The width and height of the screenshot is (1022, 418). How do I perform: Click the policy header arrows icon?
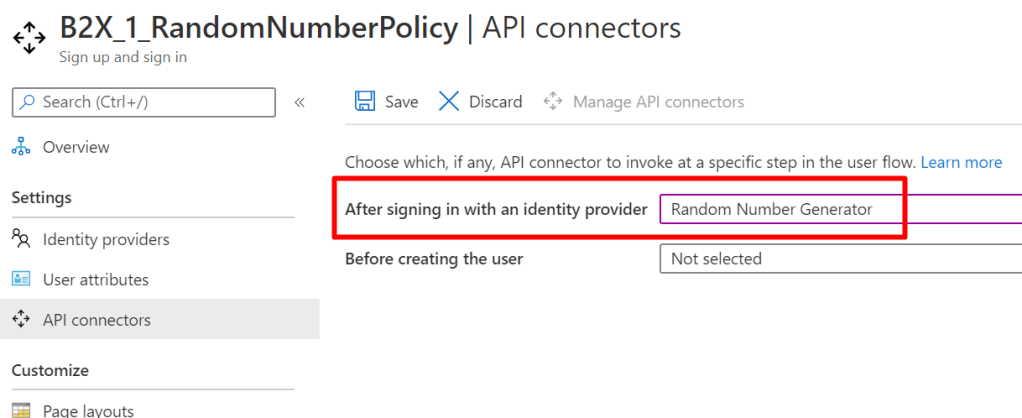(x=29, y=39)
